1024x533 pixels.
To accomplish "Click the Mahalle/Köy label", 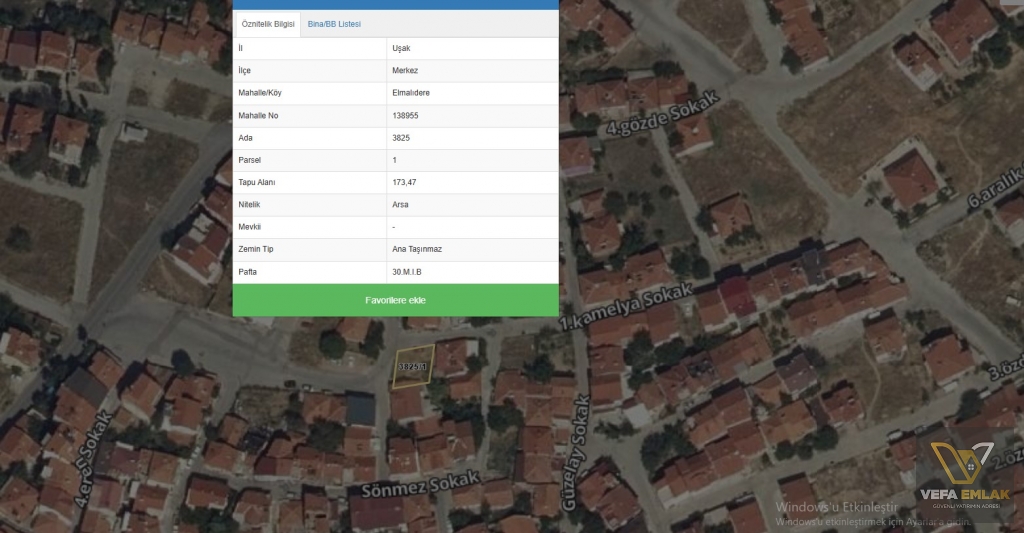I will (x=260, y=93).
